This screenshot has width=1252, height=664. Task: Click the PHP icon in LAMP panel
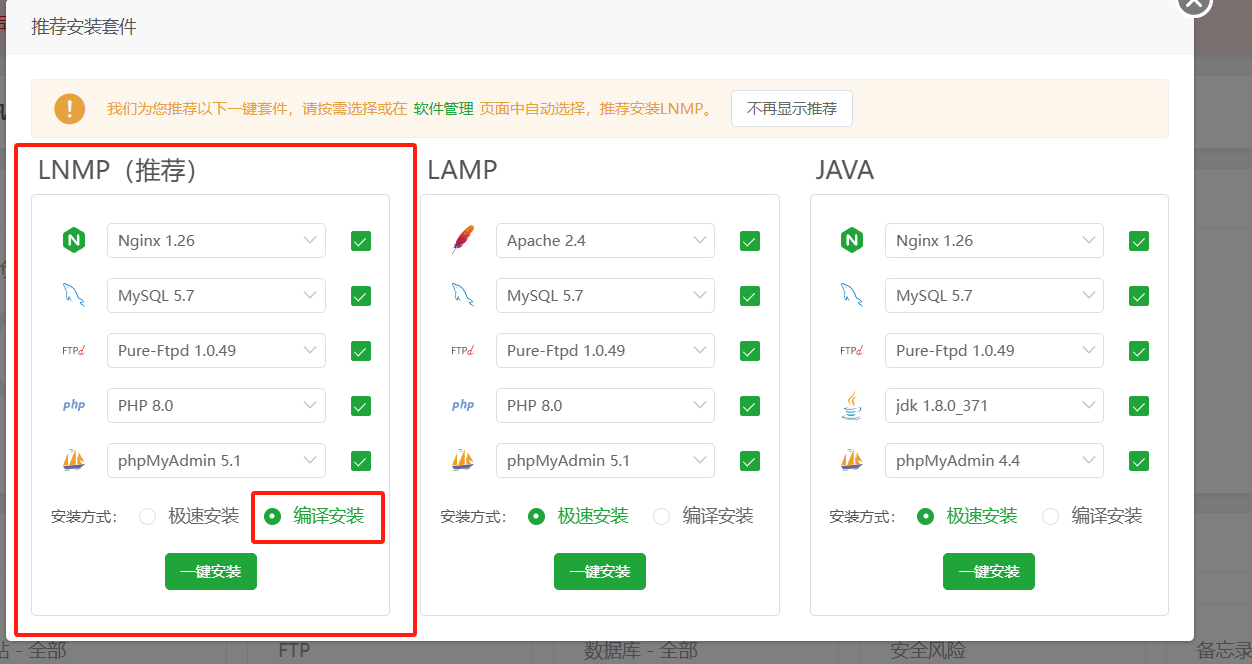(462, 406)
